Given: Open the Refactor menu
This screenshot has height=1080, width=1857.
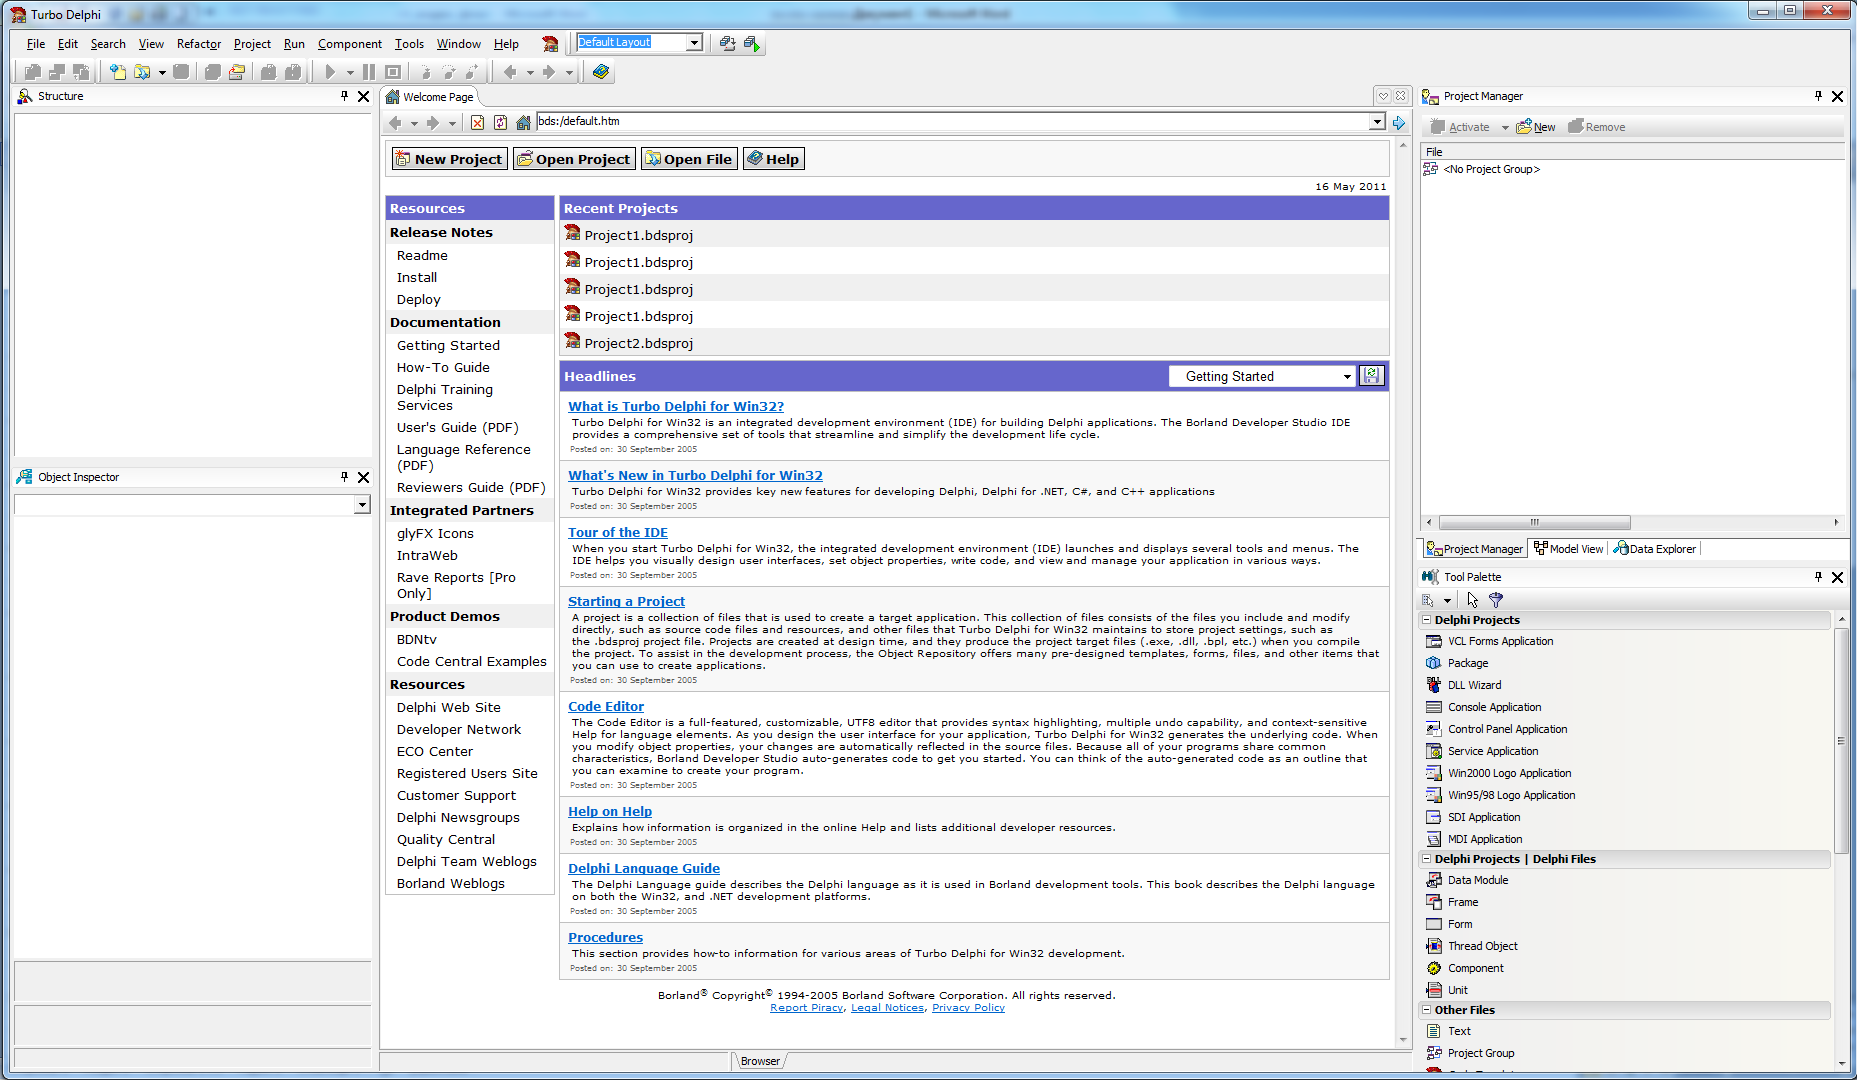Looking at the screenshot, I should pyautogui.click(x=198, y=44).
